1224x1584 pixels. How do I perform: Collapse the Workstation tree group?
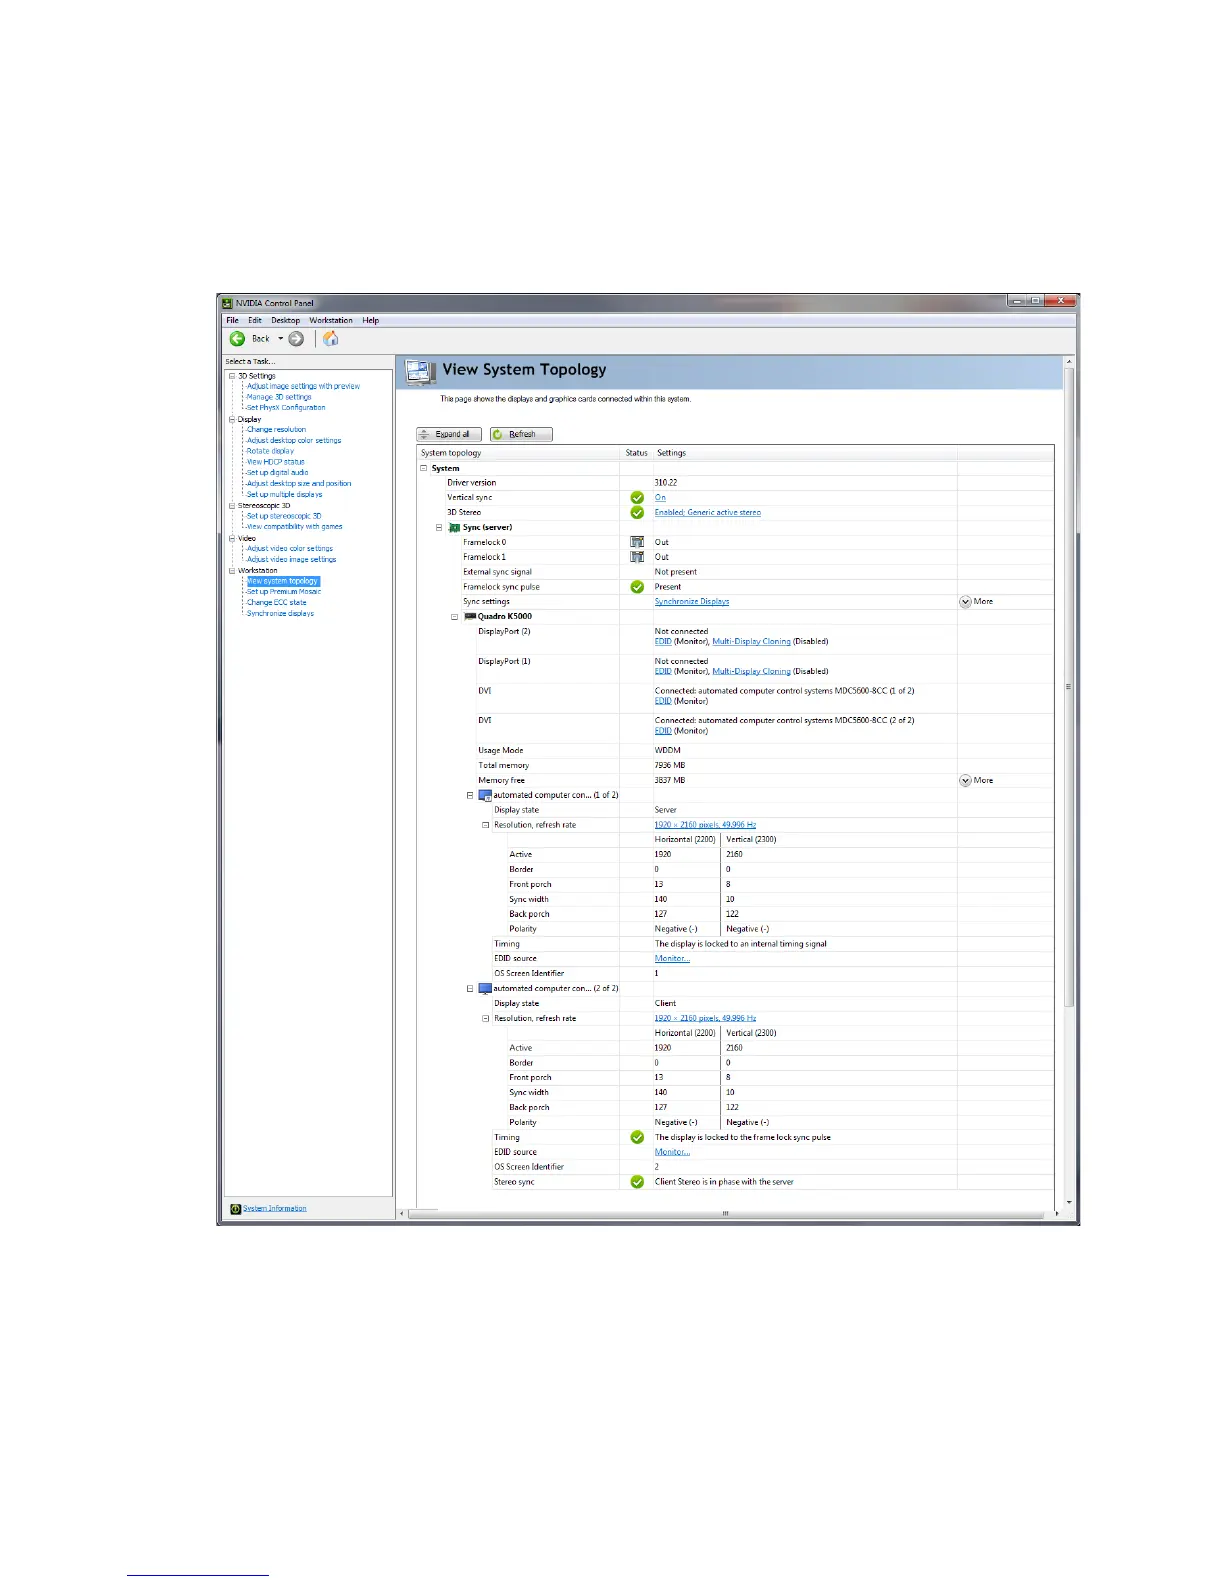point(232,570)
